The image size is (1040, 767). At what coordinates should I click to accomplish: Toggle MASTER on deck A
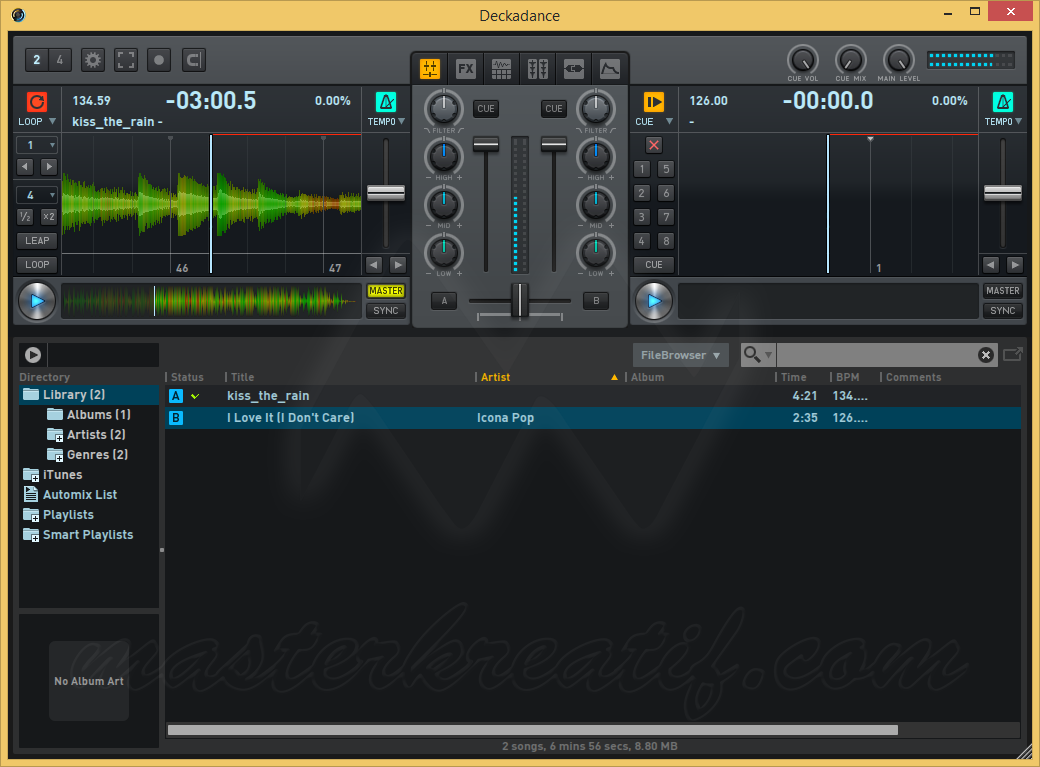[x=386, y=291]
